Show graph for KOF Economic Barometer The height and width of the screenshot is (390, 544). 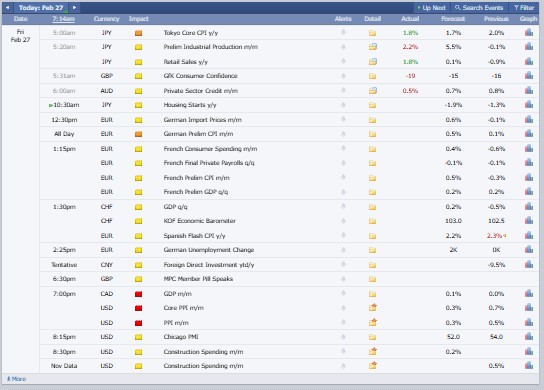pyautogui.click(x=529, y=220)
